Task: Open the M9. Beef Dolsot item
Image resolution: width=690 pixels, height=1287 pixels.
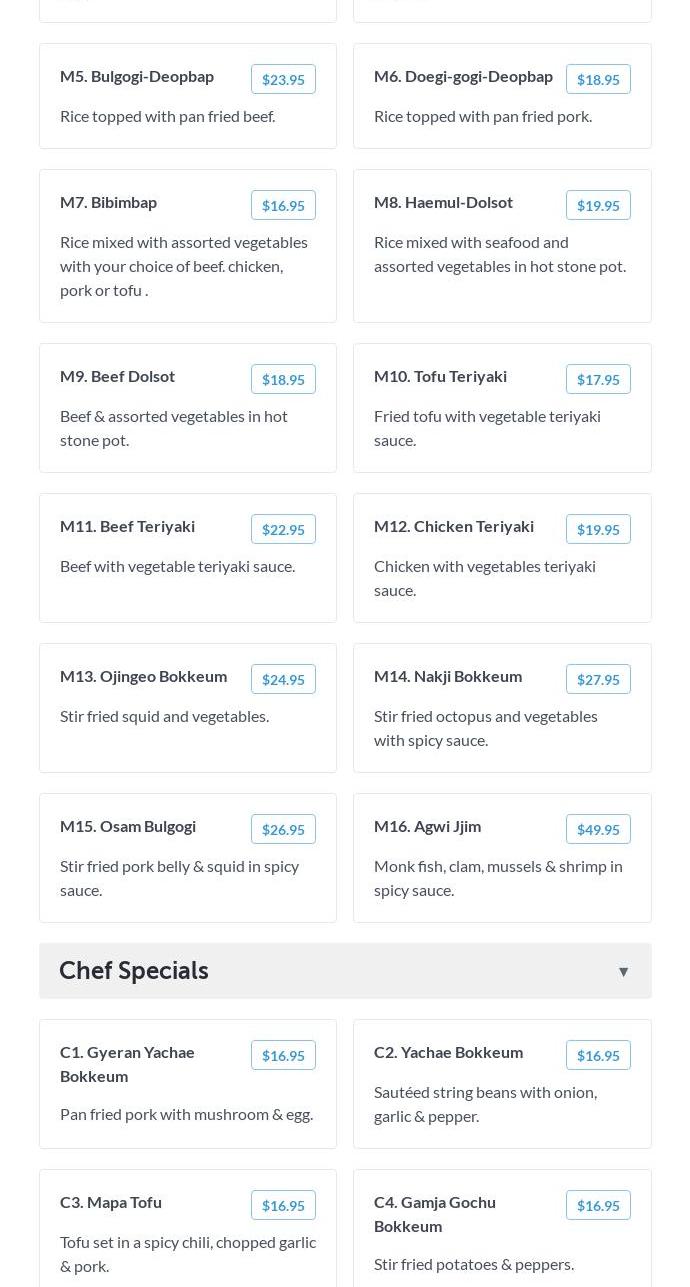Action: pyautogui.click(x=118, y=376)
